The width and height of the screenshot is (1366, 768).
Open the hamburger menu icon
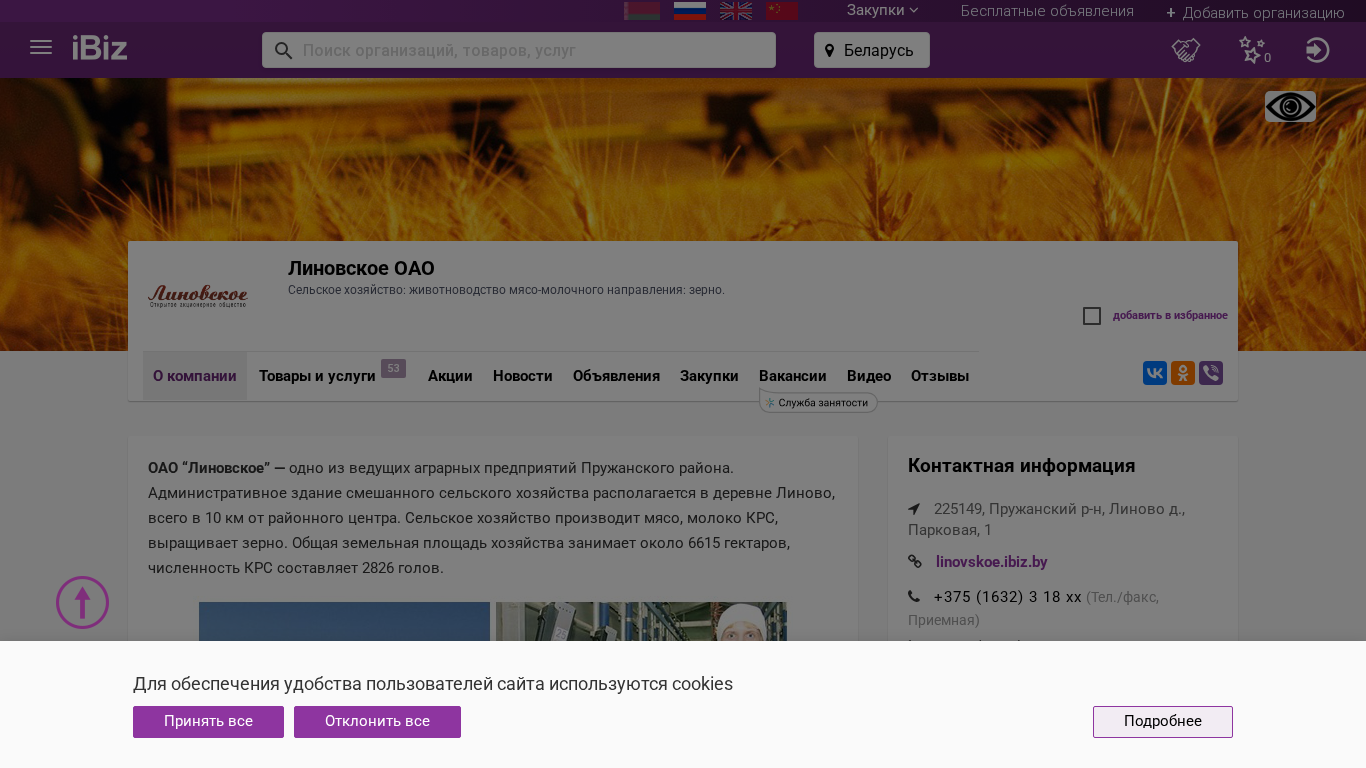(41, 48)
